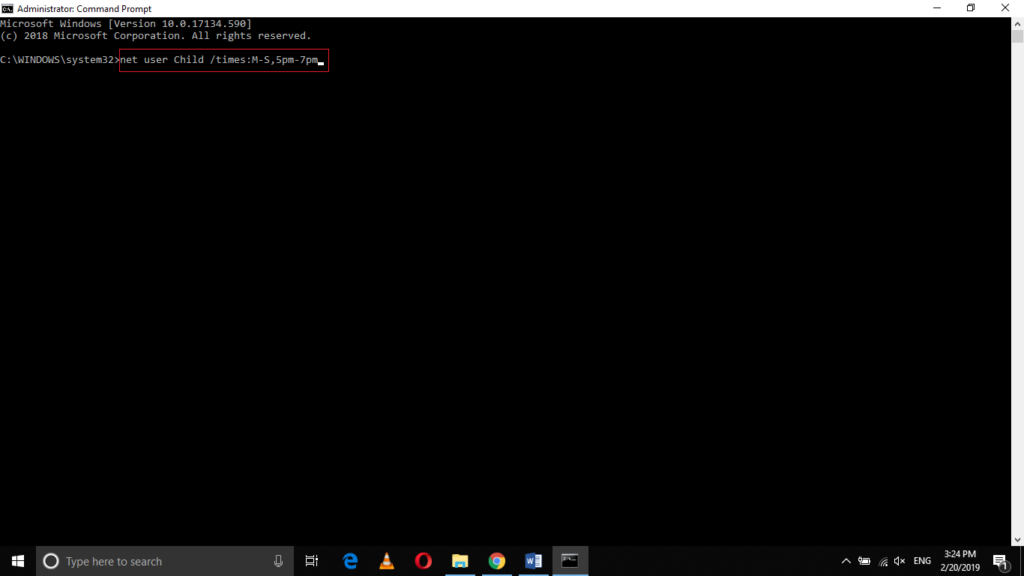This screenshot has width=1024, height=576.
Task: Launch Opera browser from the taskbar
Action: tap(423, 561)
